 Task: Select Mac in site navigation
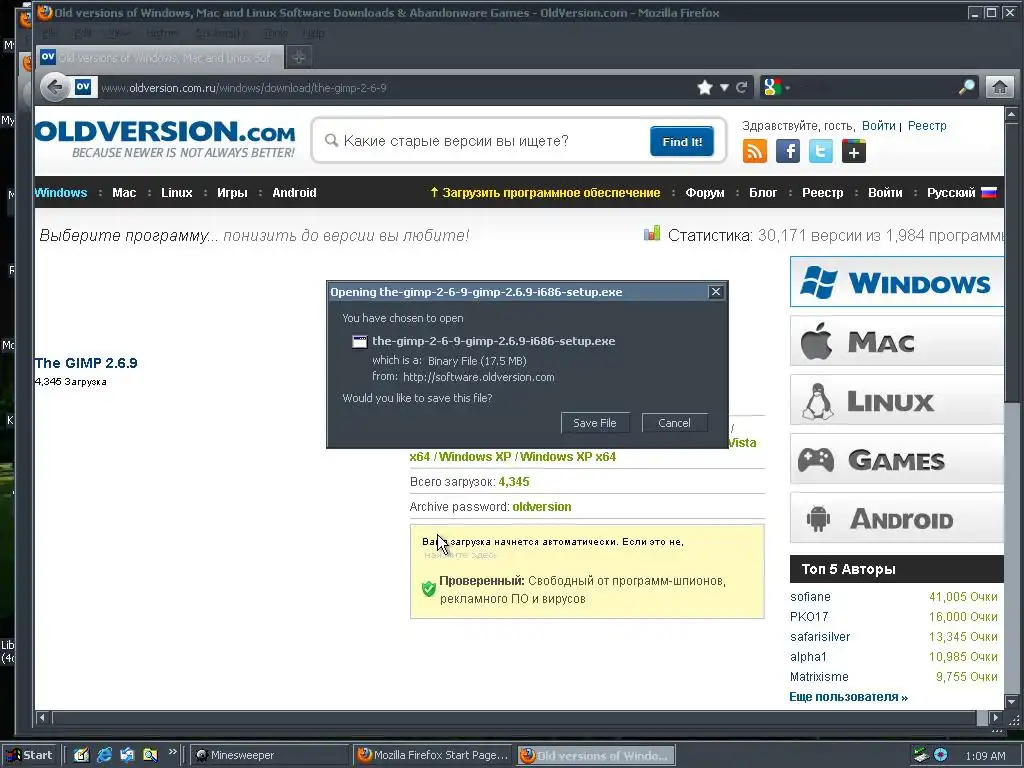coord(124,193)
